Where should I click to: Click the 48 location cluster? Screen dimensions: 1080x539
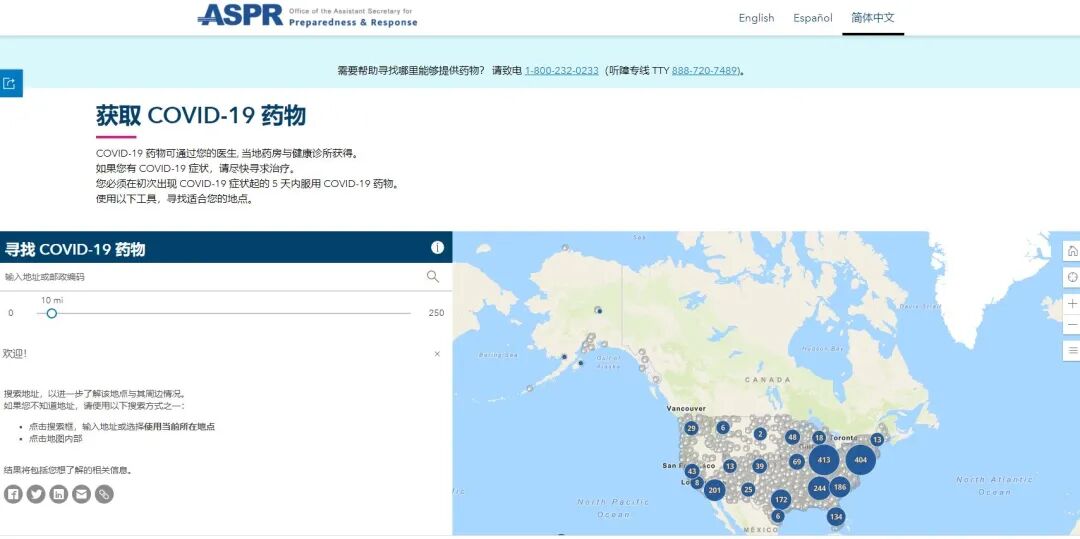(x=792, y=437)
